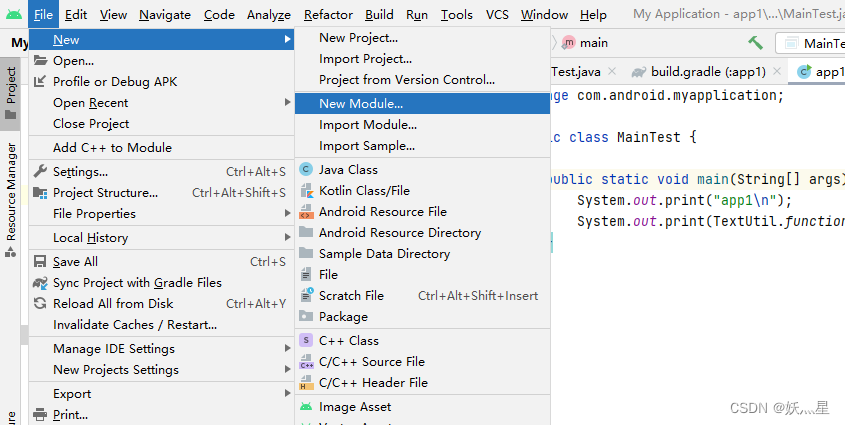Switch to the build.gradle (:app1) tab
The height and width of the screenshot is (425, 845).
[707, 72]
